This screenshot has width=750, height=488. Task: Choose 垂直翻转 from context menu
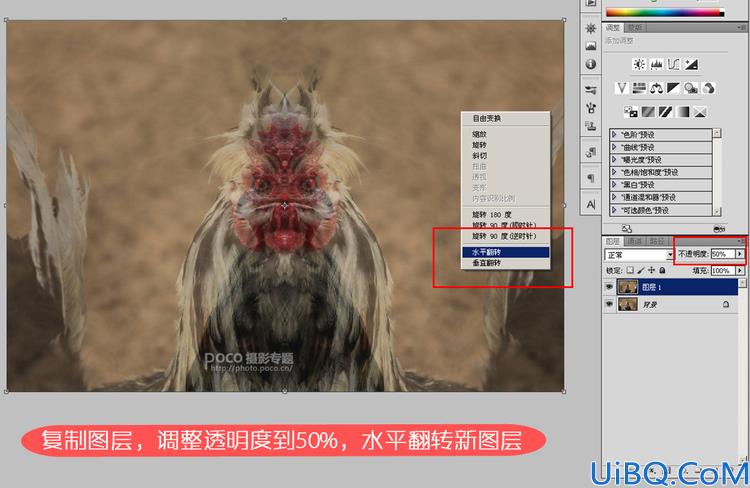pyautogui.click(x=506, y=263)
